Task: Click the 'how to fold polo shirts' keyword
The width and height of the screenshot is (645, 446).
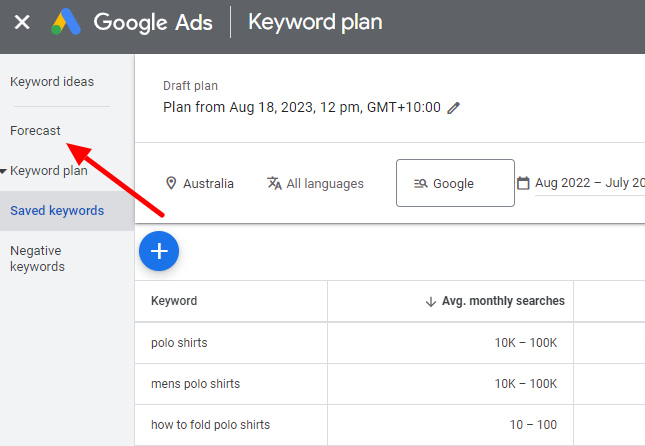Action: 210,425
